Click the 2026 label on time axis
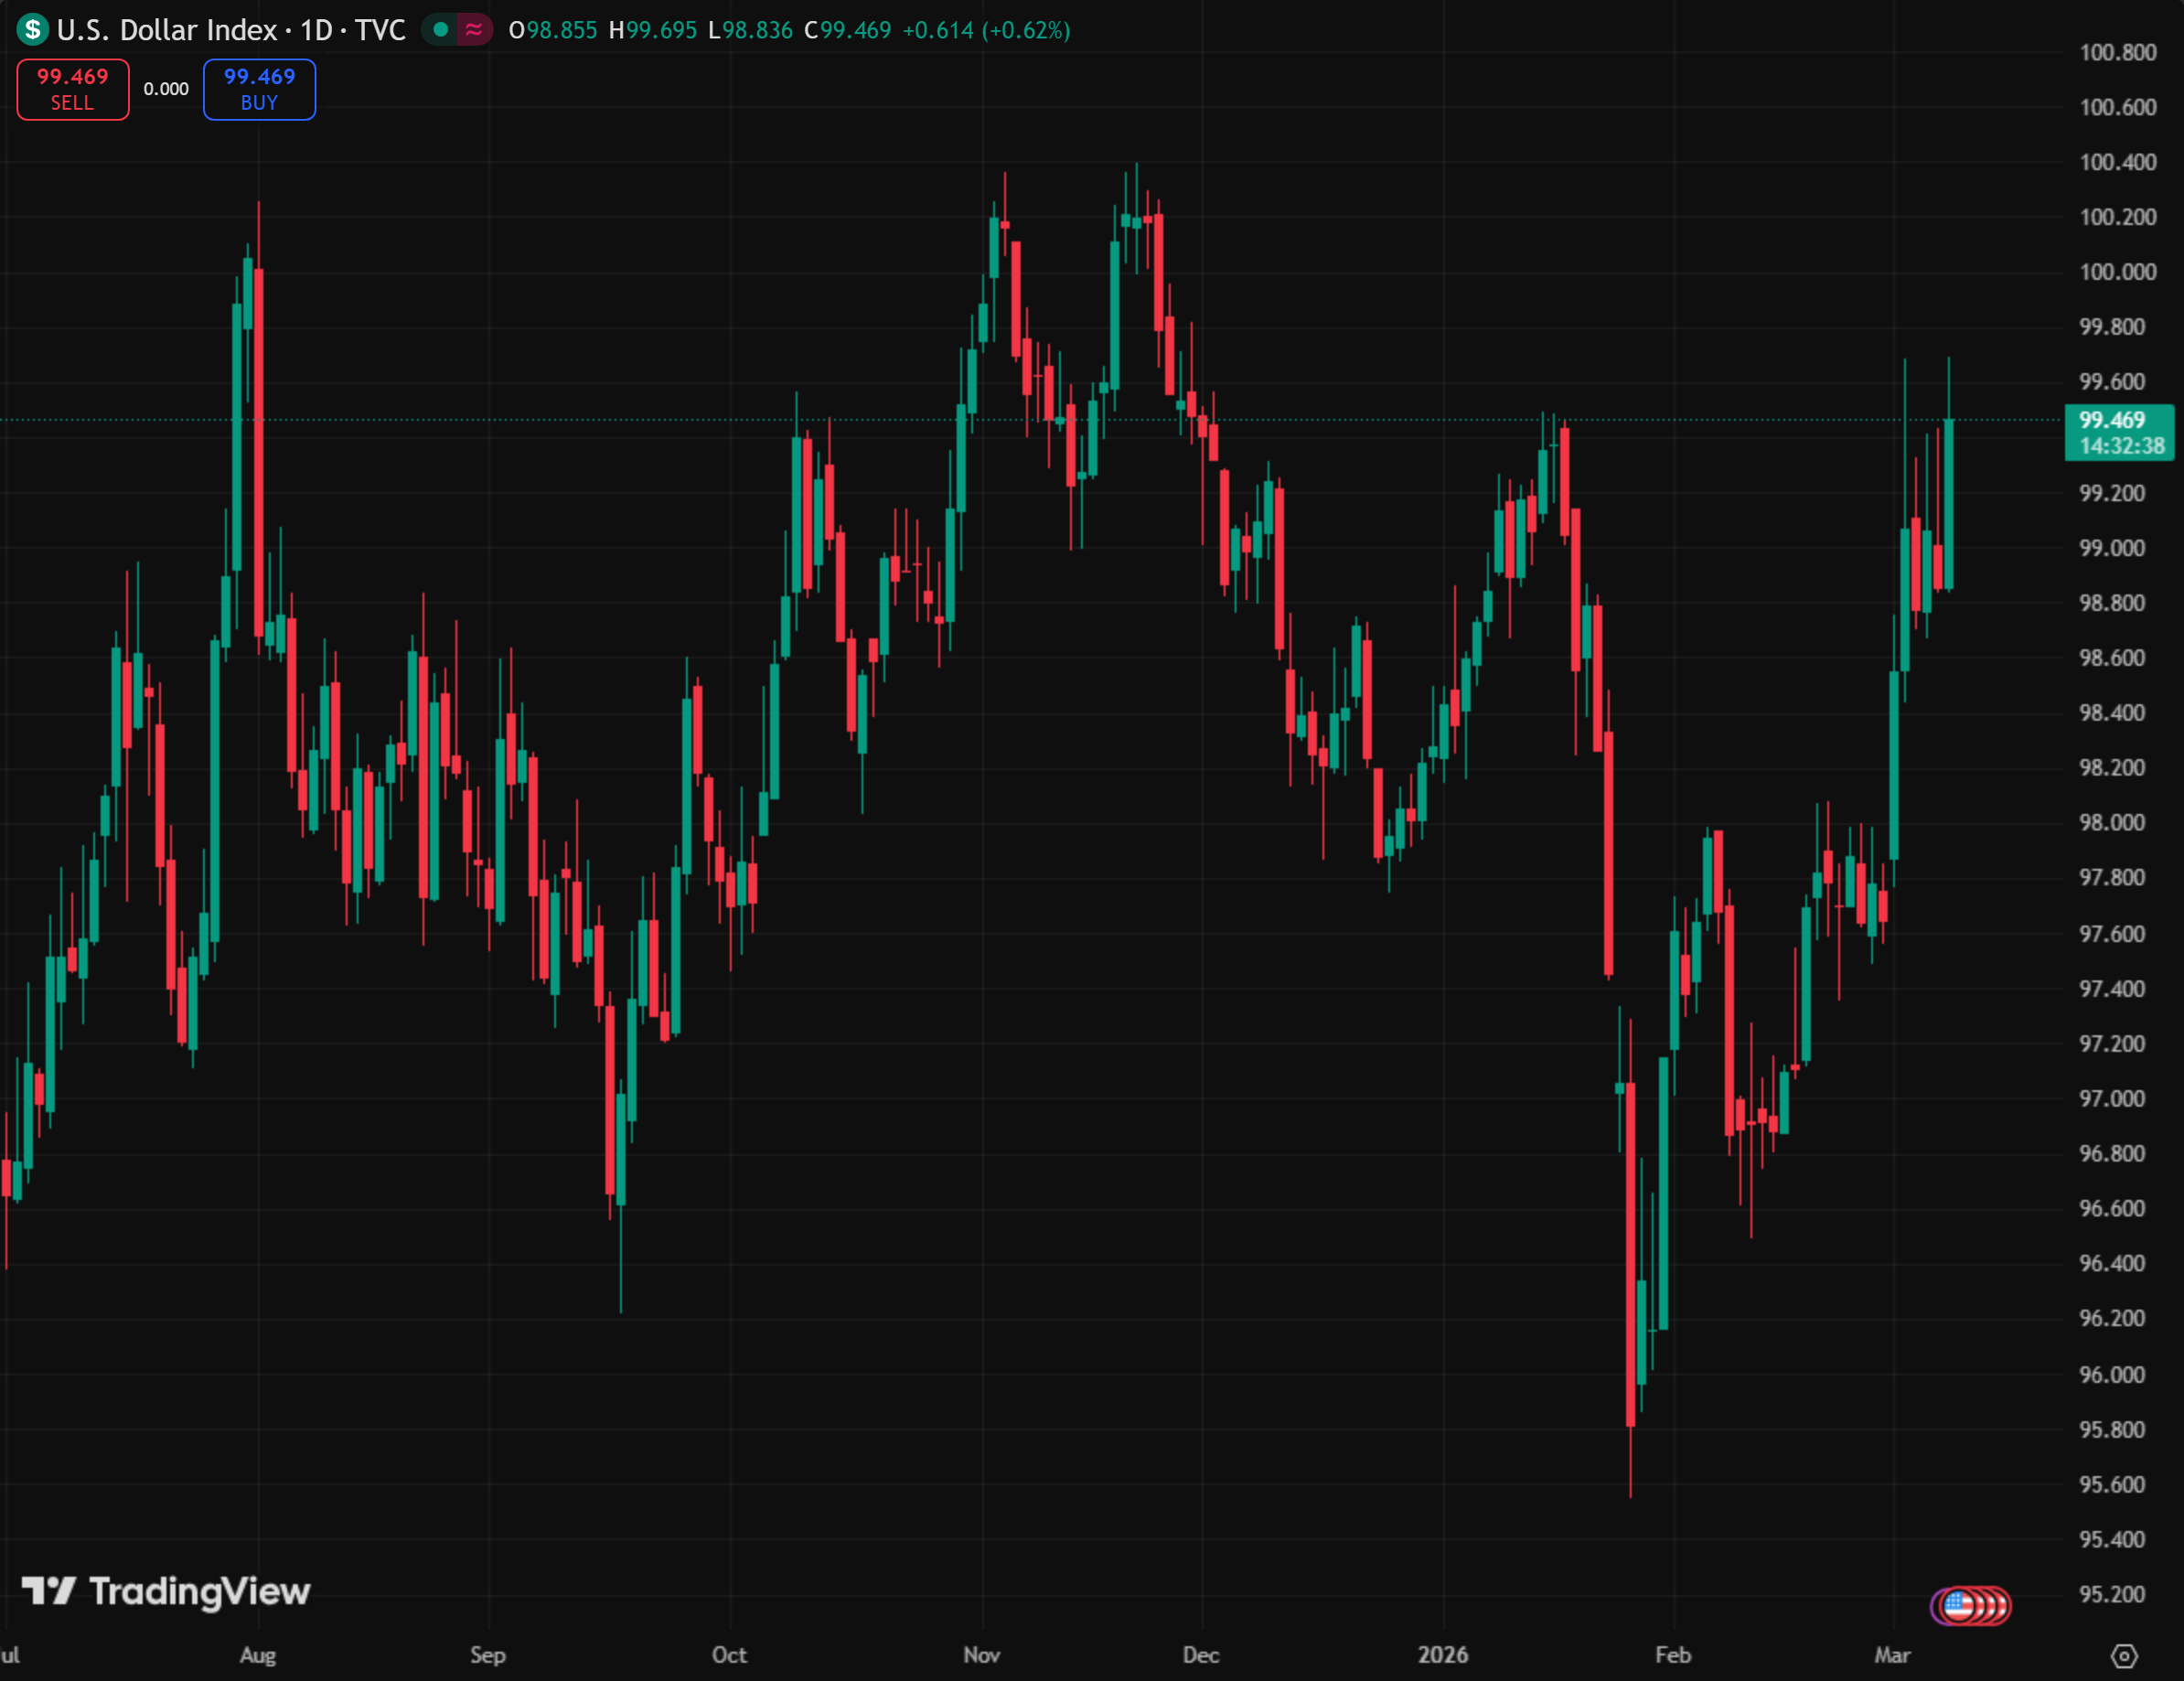This screenshot has height=1681, width=2184. (x=1442, y=1655)
